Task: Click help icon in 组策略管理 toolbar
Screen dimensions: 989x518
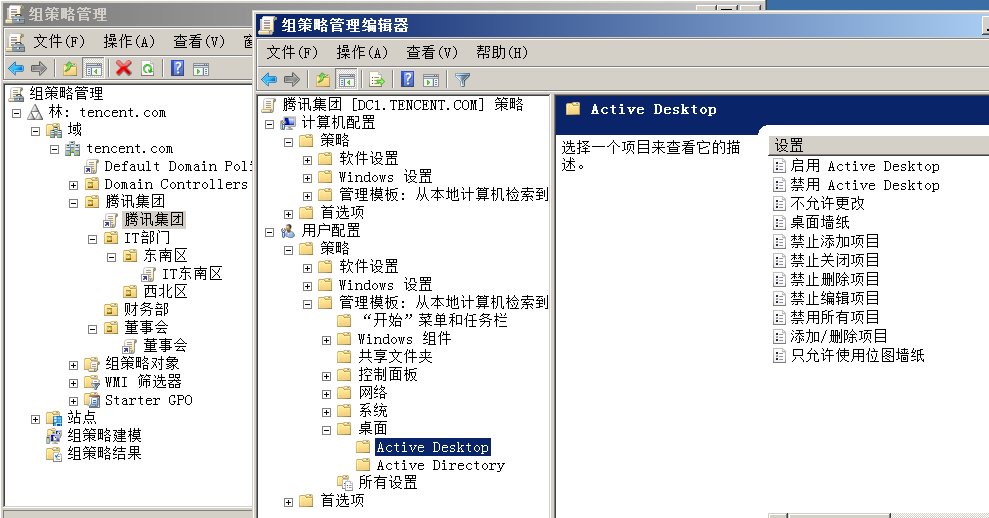Action: pos(178,68)
